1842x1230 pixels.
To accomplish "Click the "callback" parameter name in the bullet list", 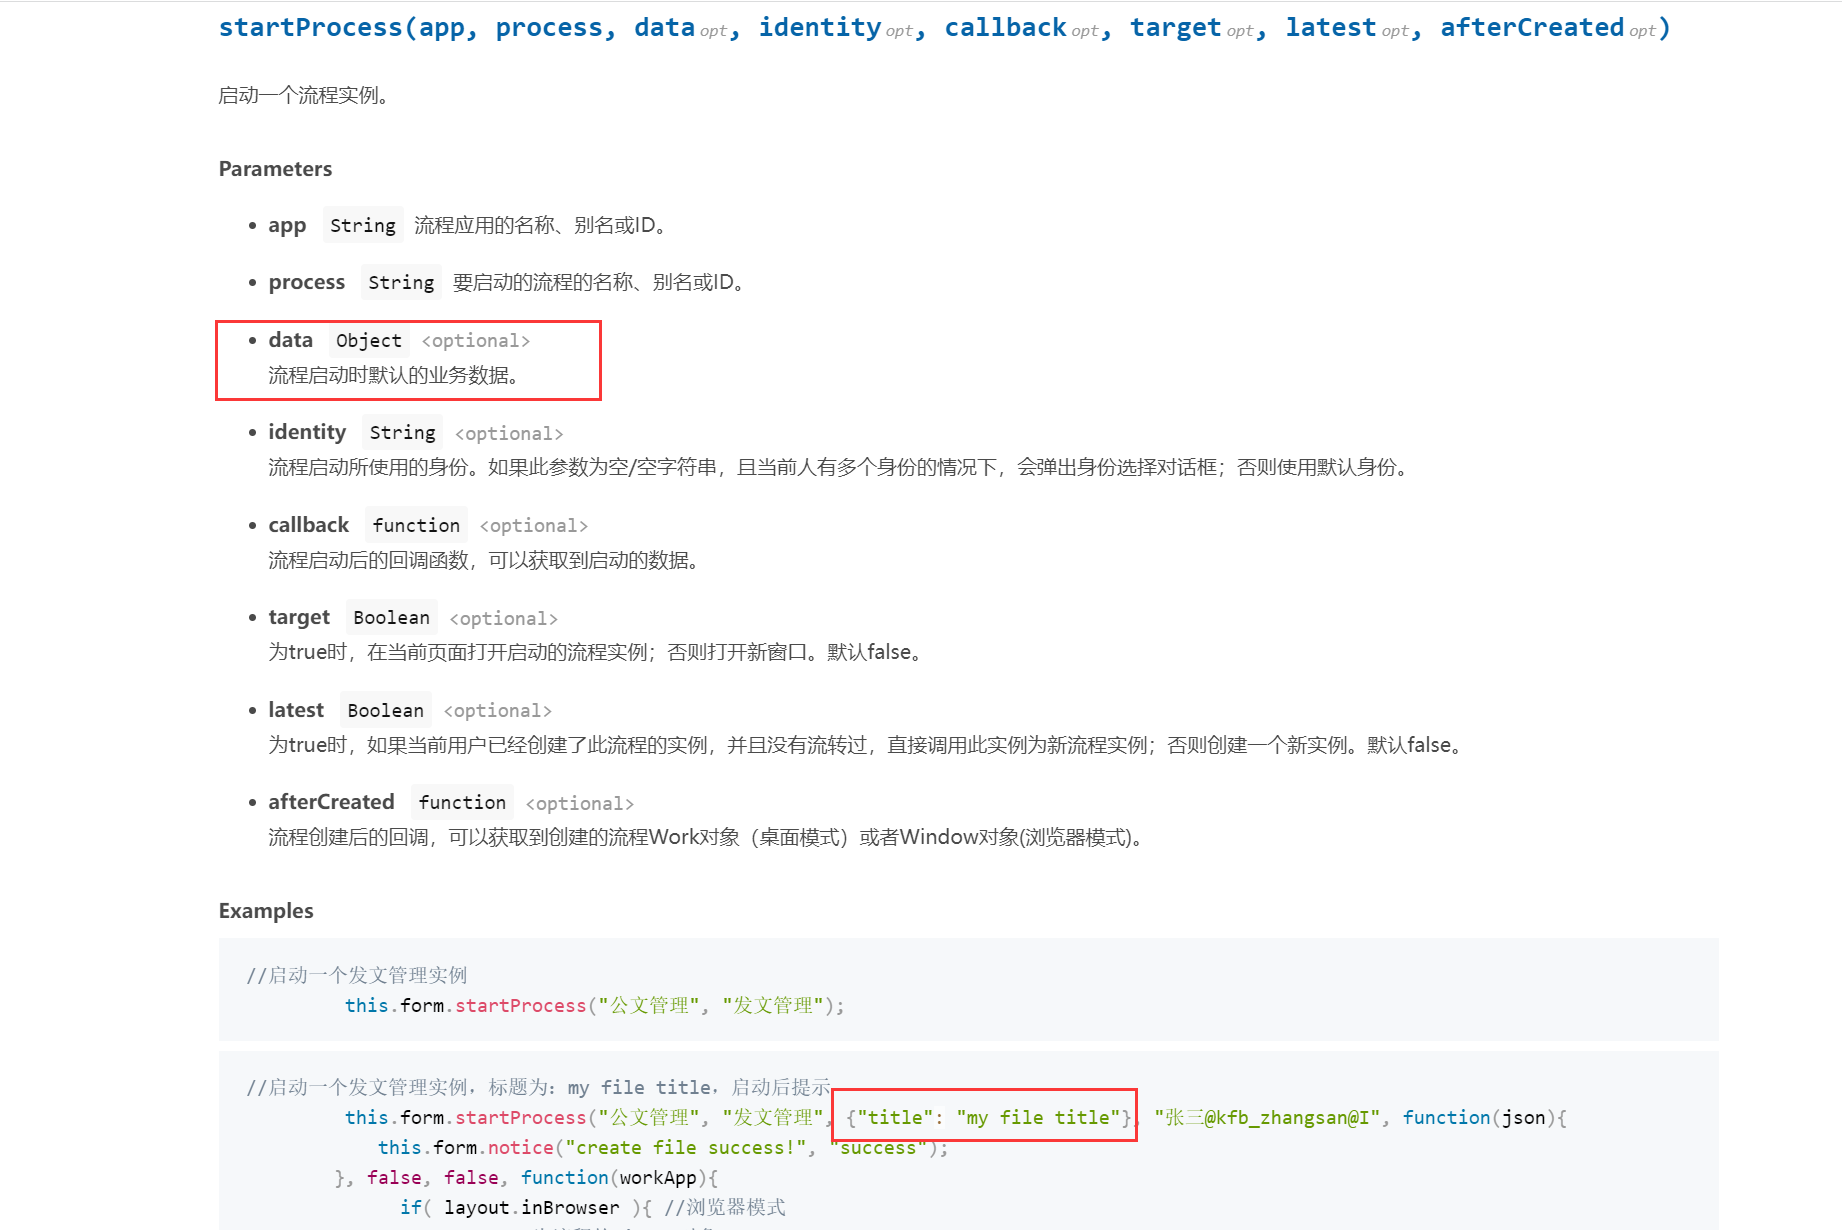I will (x=308, y=526).
